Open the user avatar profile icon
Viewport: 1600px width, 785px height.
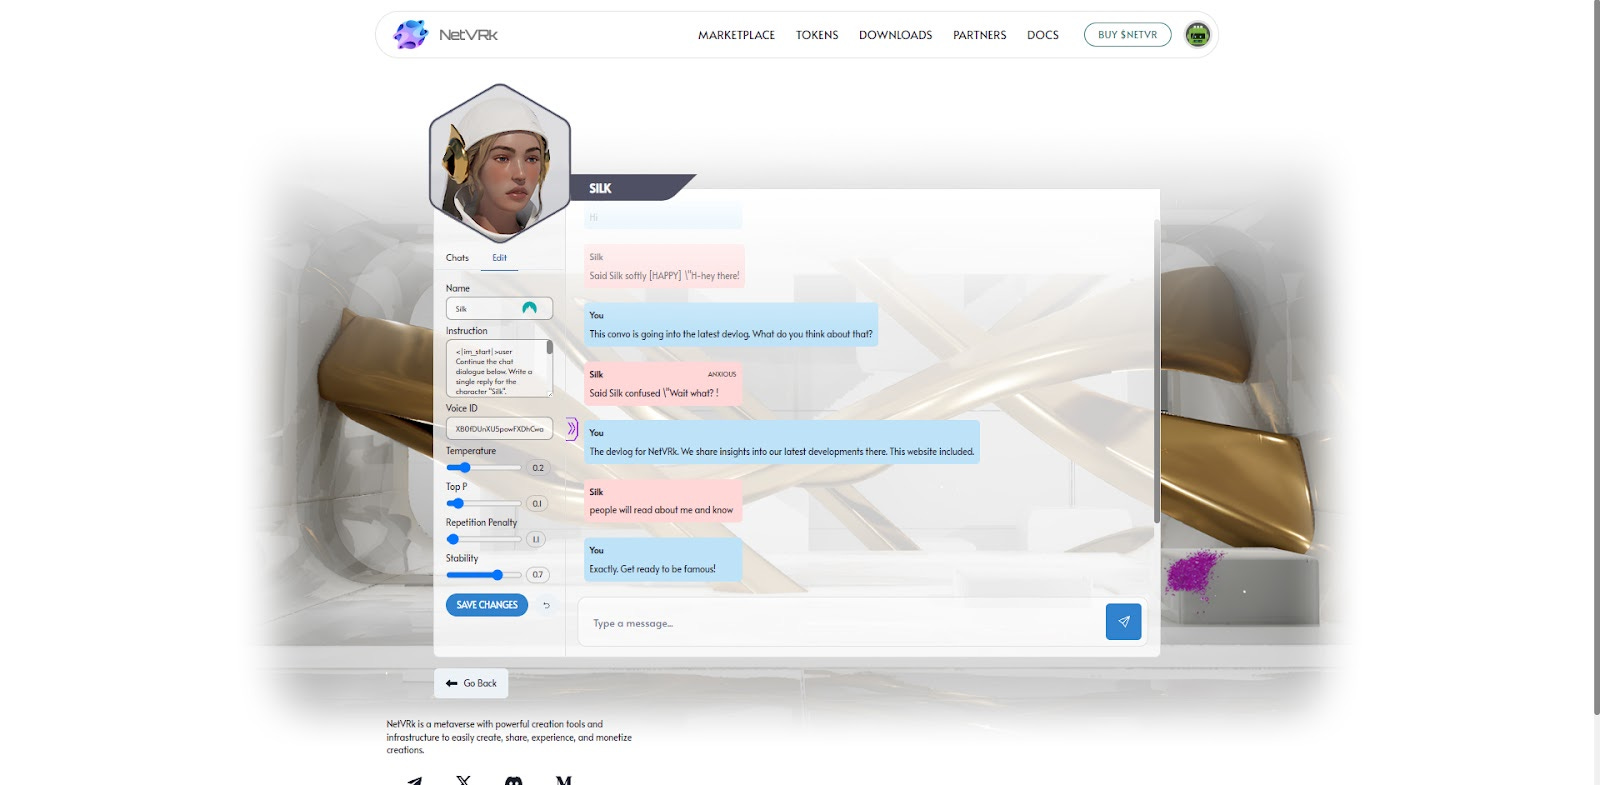(x=1197, y=35)
